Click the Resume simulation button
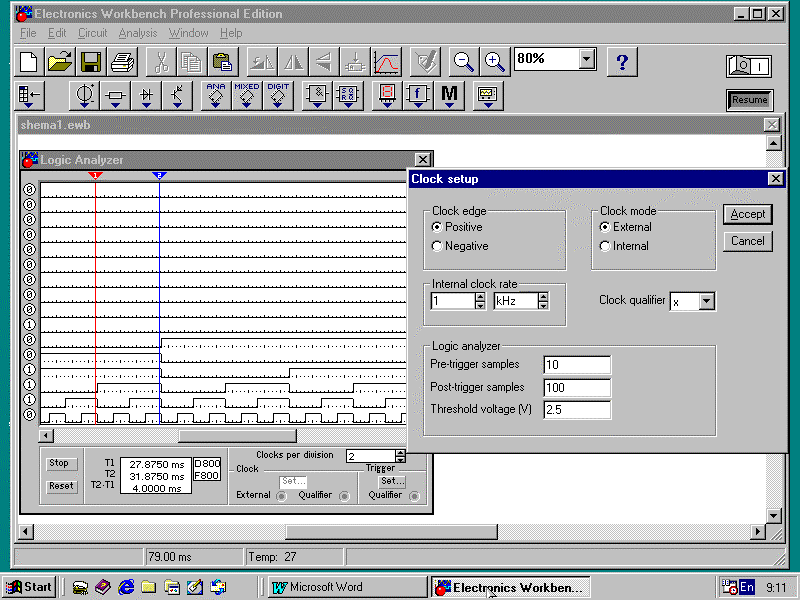Viewport: 800px width, 600px height. (749, 100)
